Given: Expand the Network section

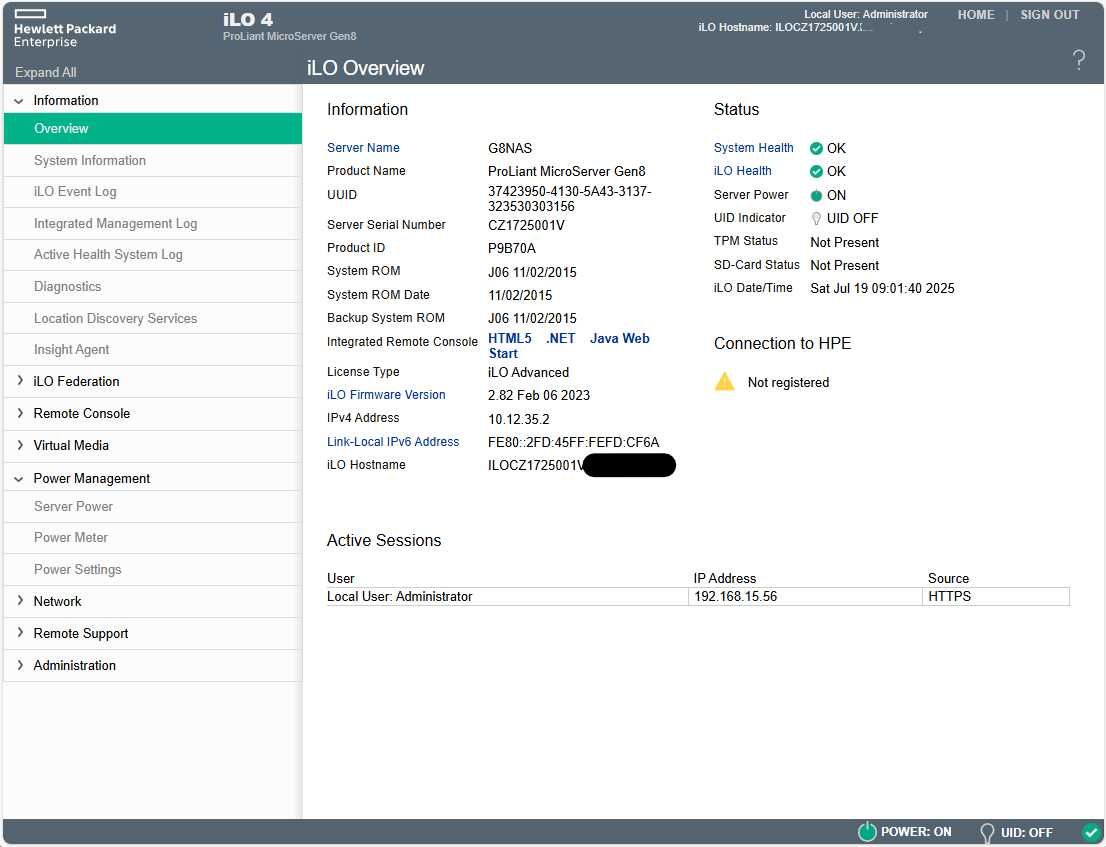Looking at the screenshot, I should click(20, 601).
